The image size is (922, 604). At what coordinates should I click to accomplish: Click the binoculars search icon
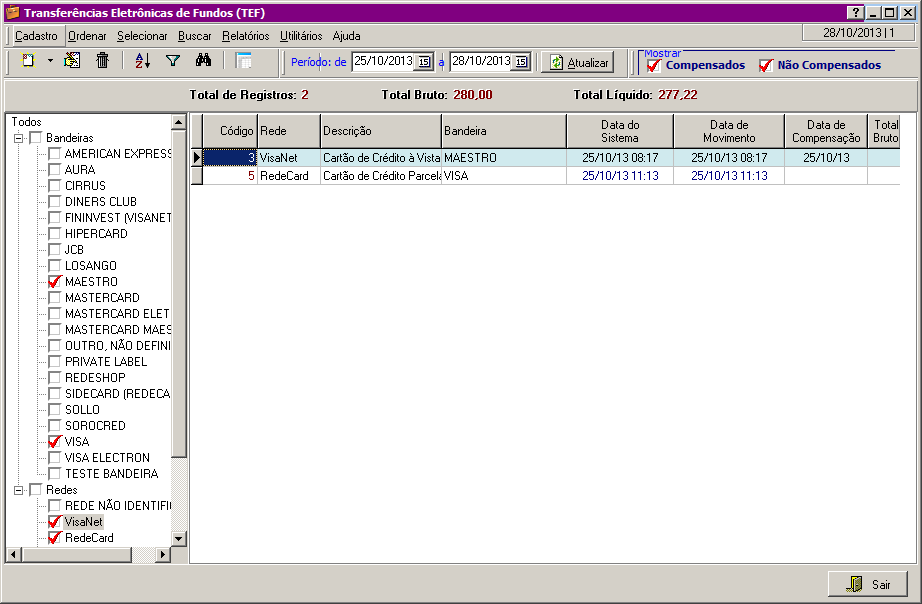click(x=203, y=61)
